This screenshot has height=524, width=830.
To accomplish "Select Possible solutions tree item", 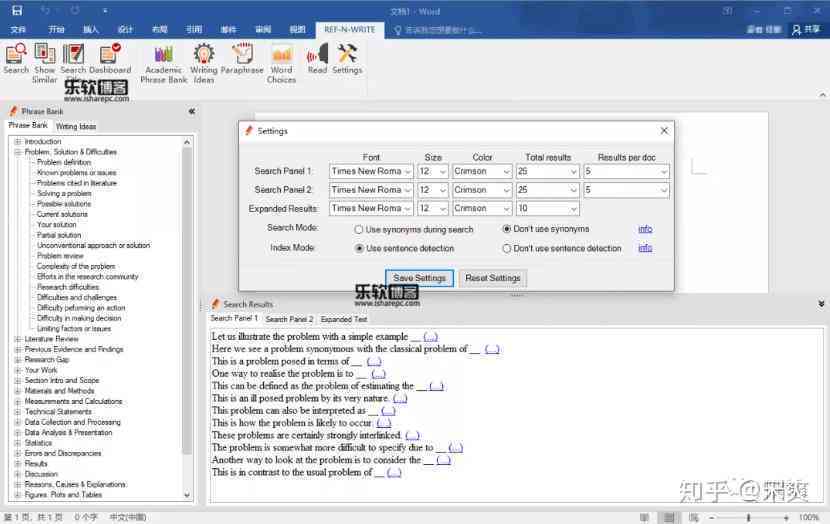I will tap(64, 204).
